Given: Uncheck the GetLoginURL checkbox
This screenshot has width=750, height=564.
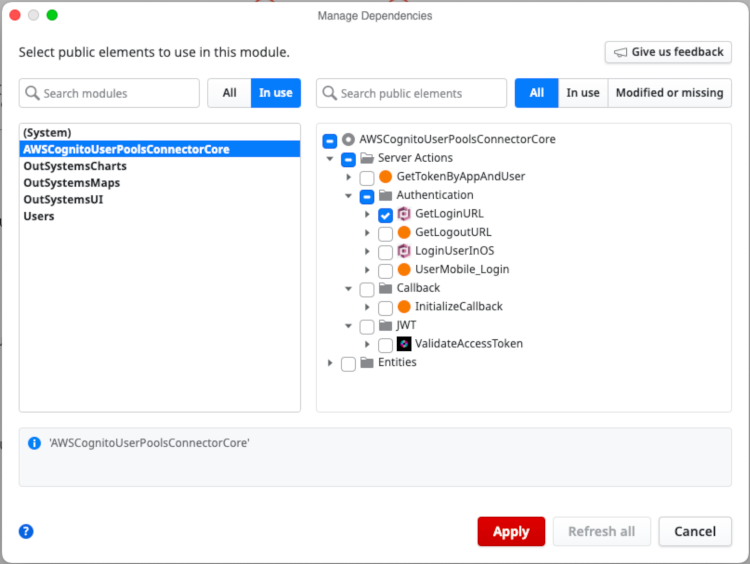Looking at the screenshot, I should tap(386, 215).
